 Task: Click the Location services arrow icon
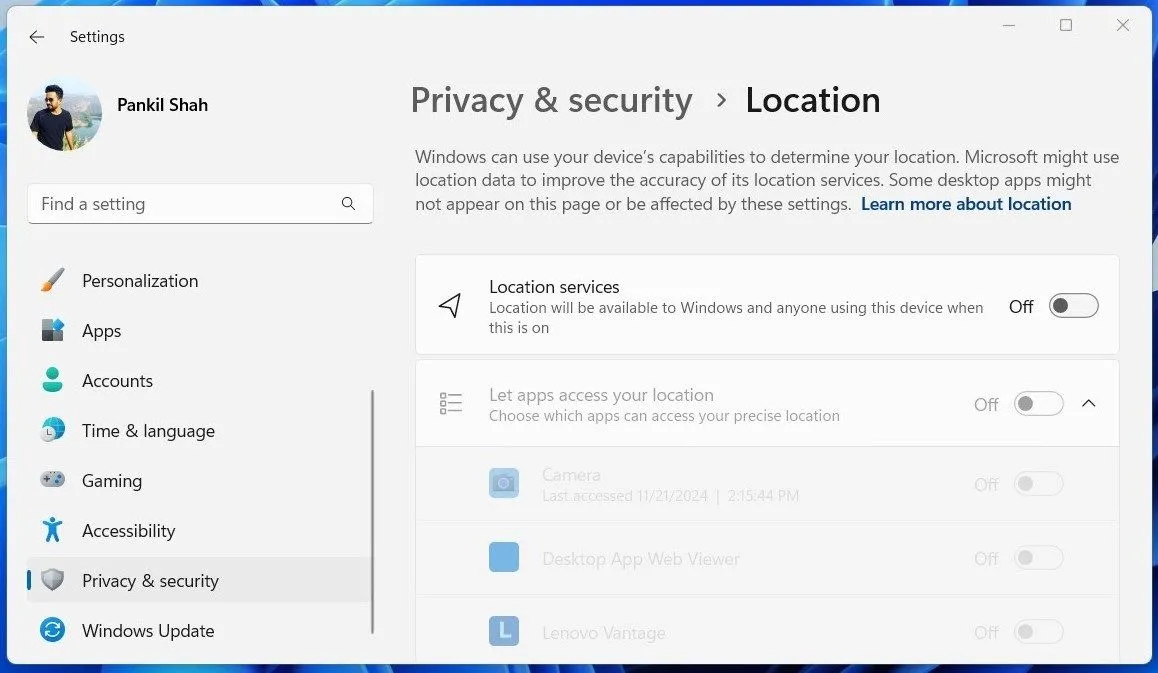tap(450, 303)
